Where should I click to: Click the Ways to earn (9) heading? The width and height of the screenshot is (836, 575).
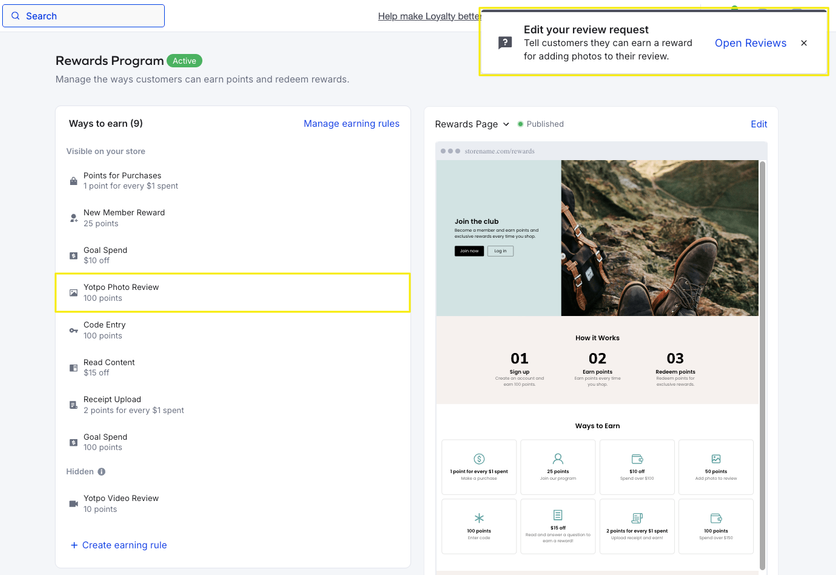pyautogui.click(x=106, y=124)
